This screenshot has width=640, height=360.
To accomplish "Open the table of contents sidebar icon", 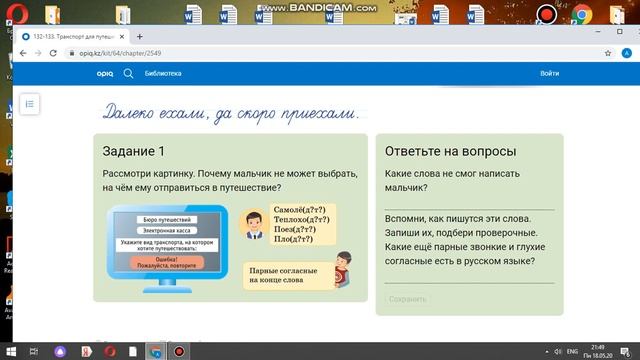I will pyautogui.click(x=29, y=104).
